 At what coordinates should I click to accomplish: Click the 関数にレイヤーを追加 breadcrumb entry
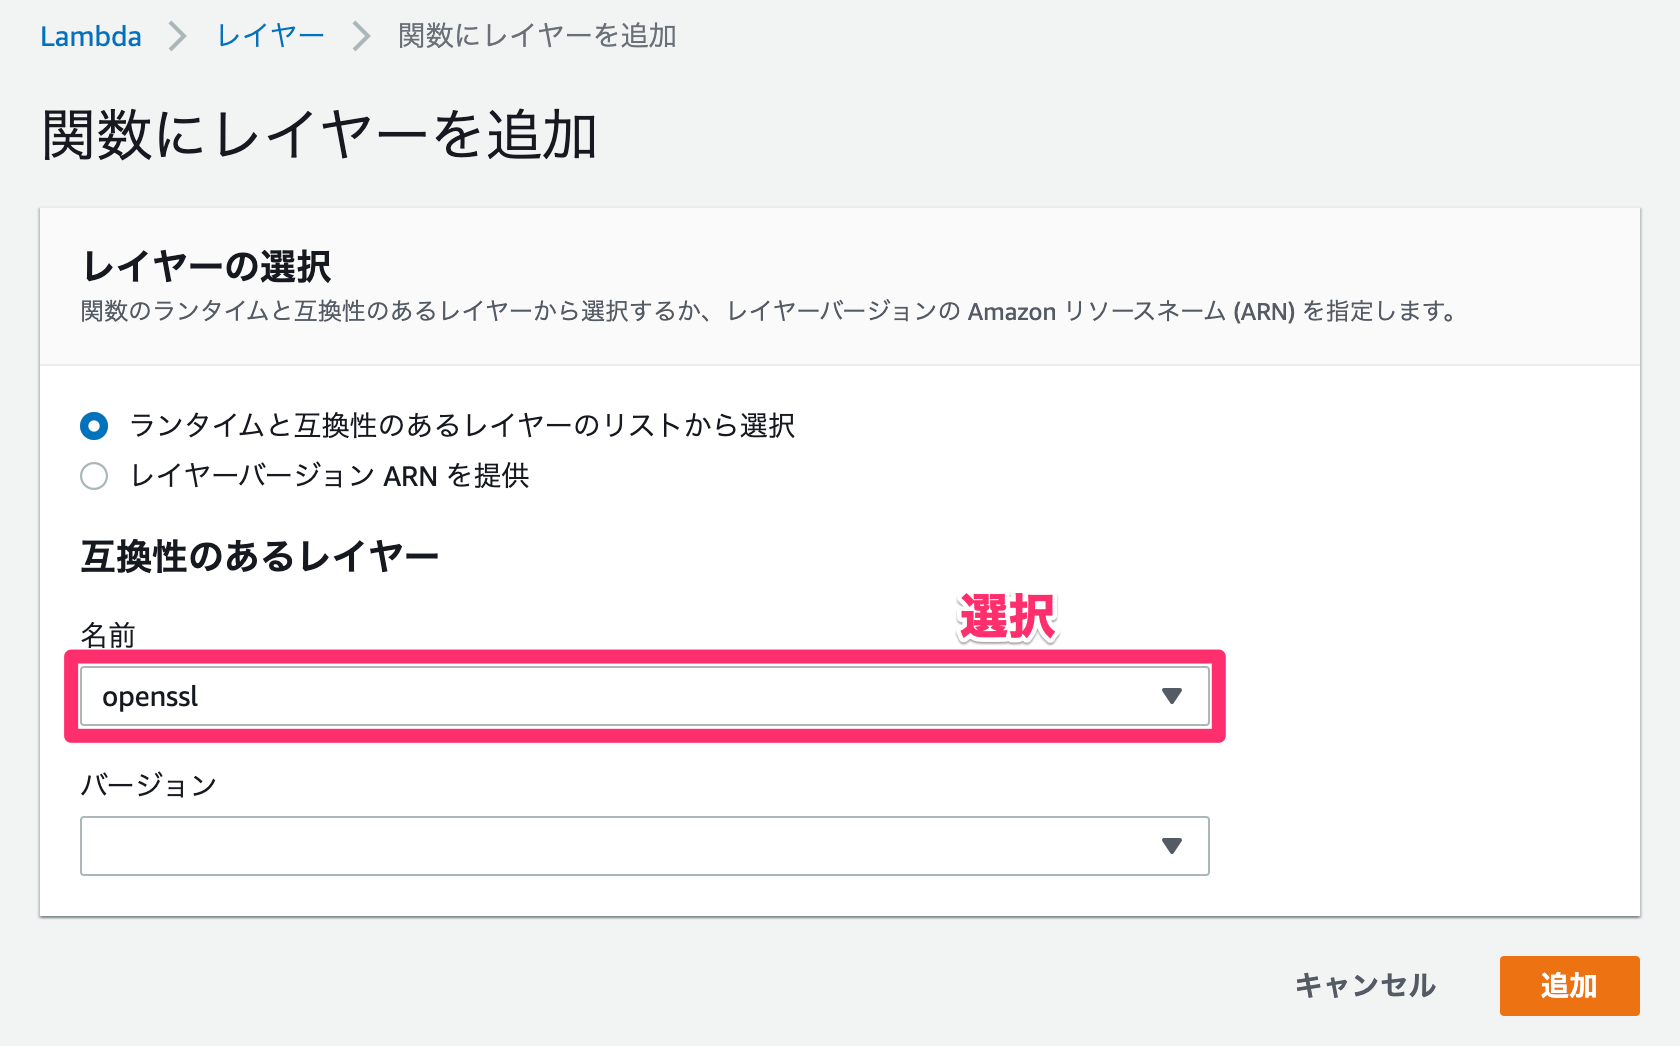(536, 35)
